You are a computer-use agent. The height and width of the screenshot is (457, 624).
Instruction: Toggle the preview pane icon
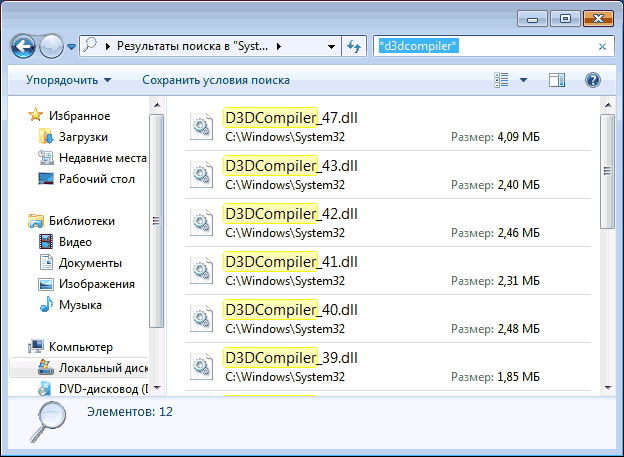point(557,80)
